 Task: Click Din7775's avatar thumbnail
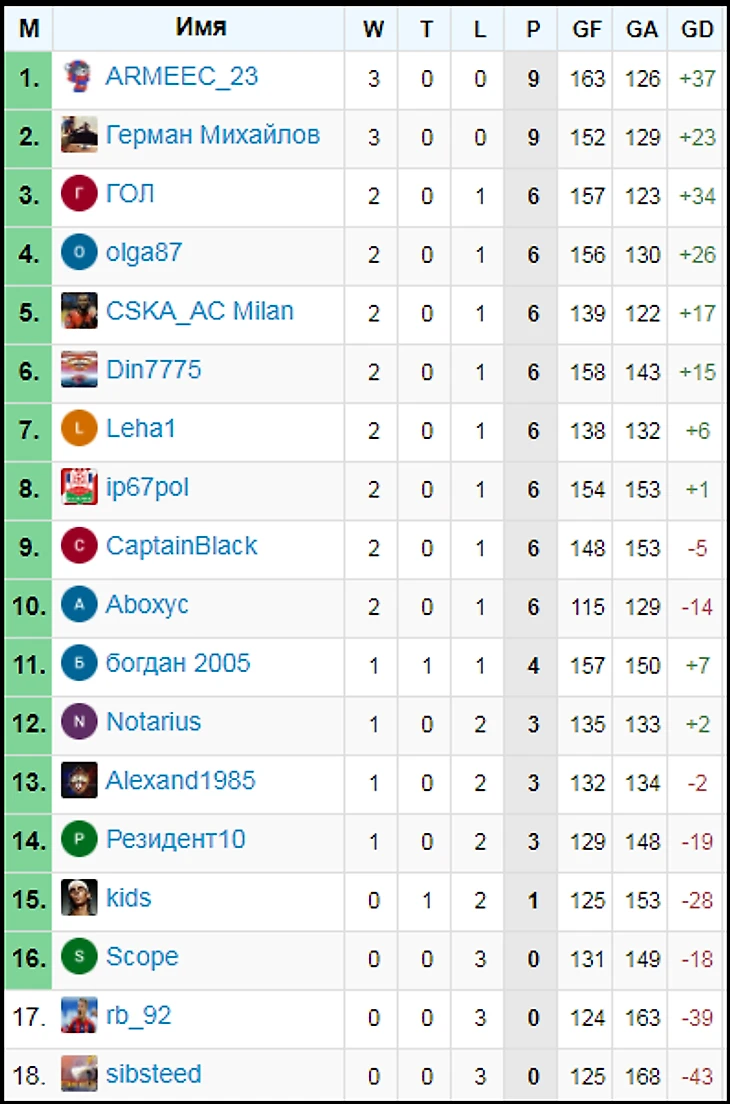[x=79, y=370]
